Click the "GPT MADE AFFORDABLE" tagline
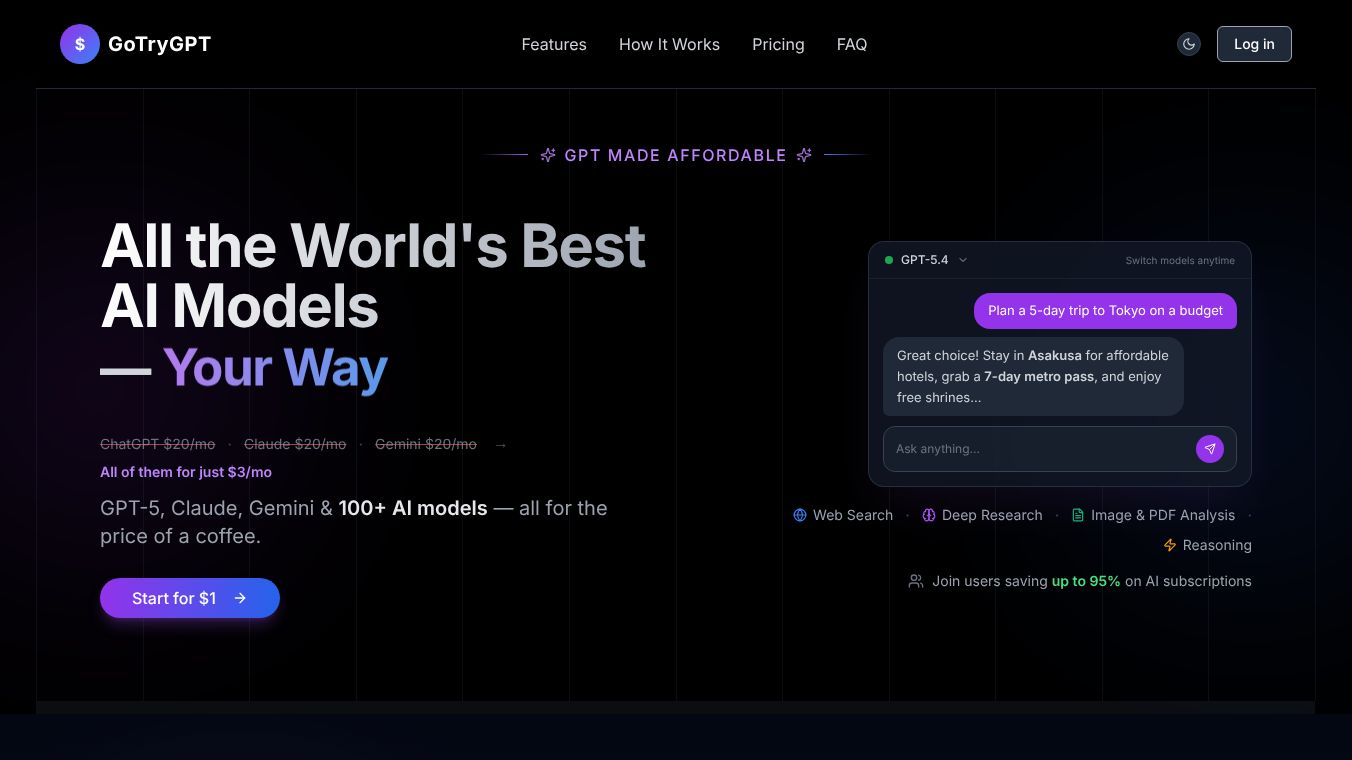The height and width of the screenshot is (760, 1352). click(x=676, y=155)
